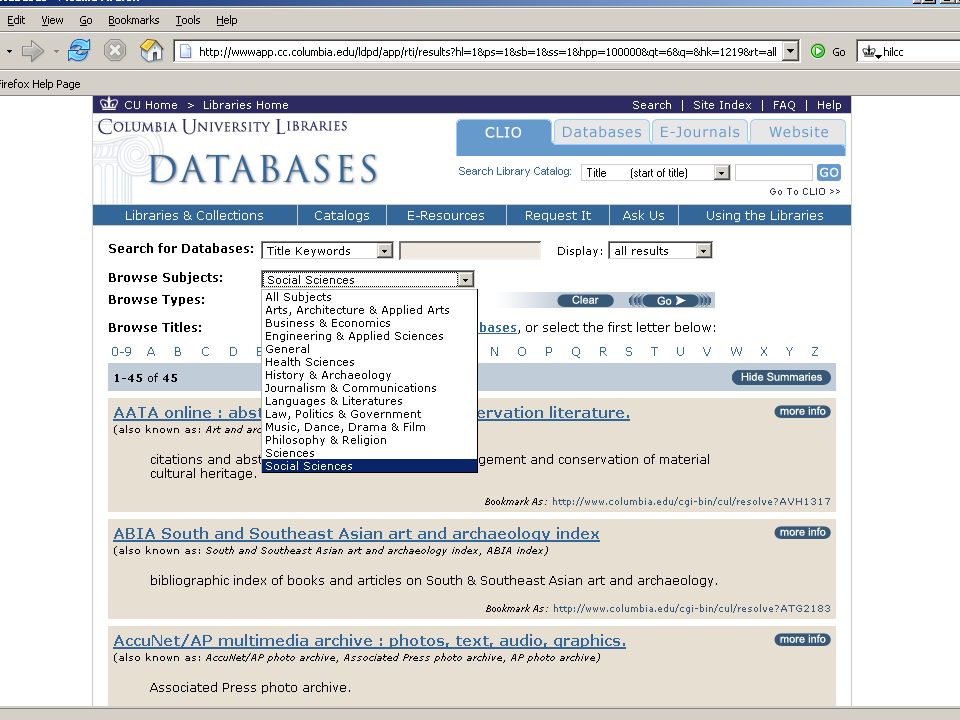Screen dimensions: 960x720
Task: Choose Arts, Architecture & Applied Arts option
Action: (x=369, y=310)
